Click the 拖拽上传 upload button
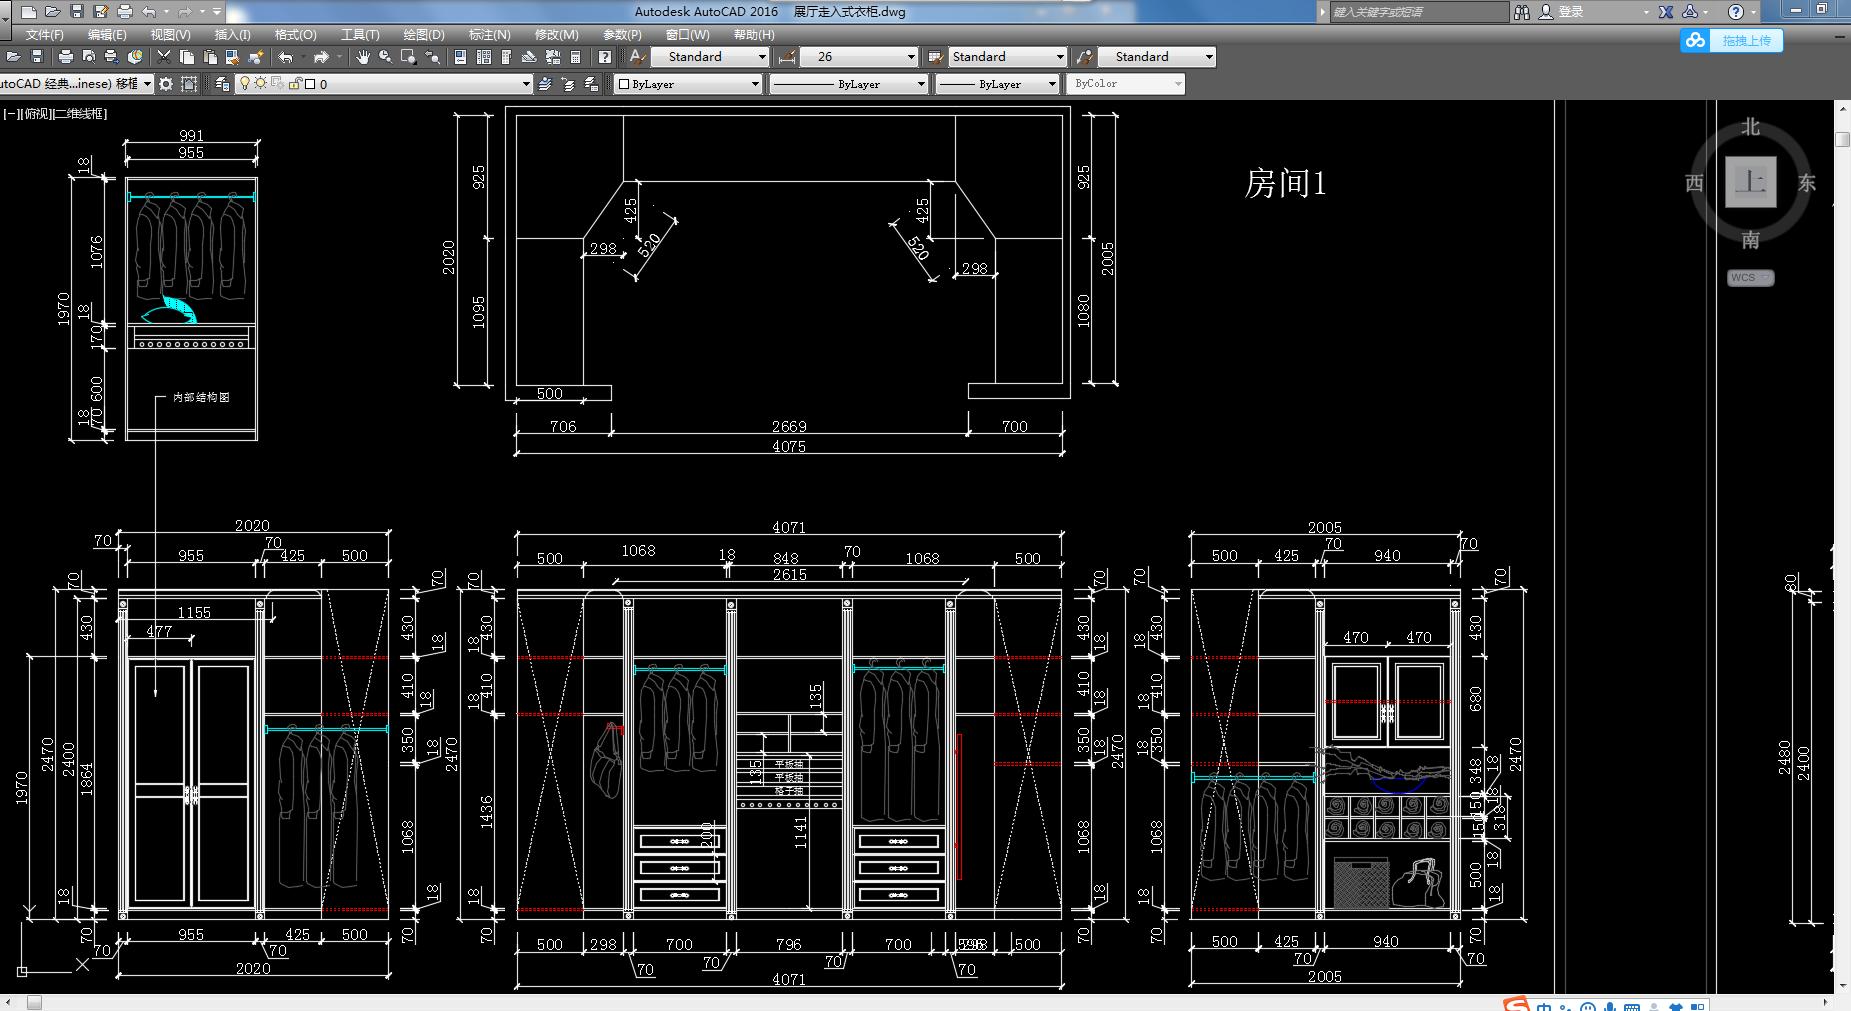 1745,40
